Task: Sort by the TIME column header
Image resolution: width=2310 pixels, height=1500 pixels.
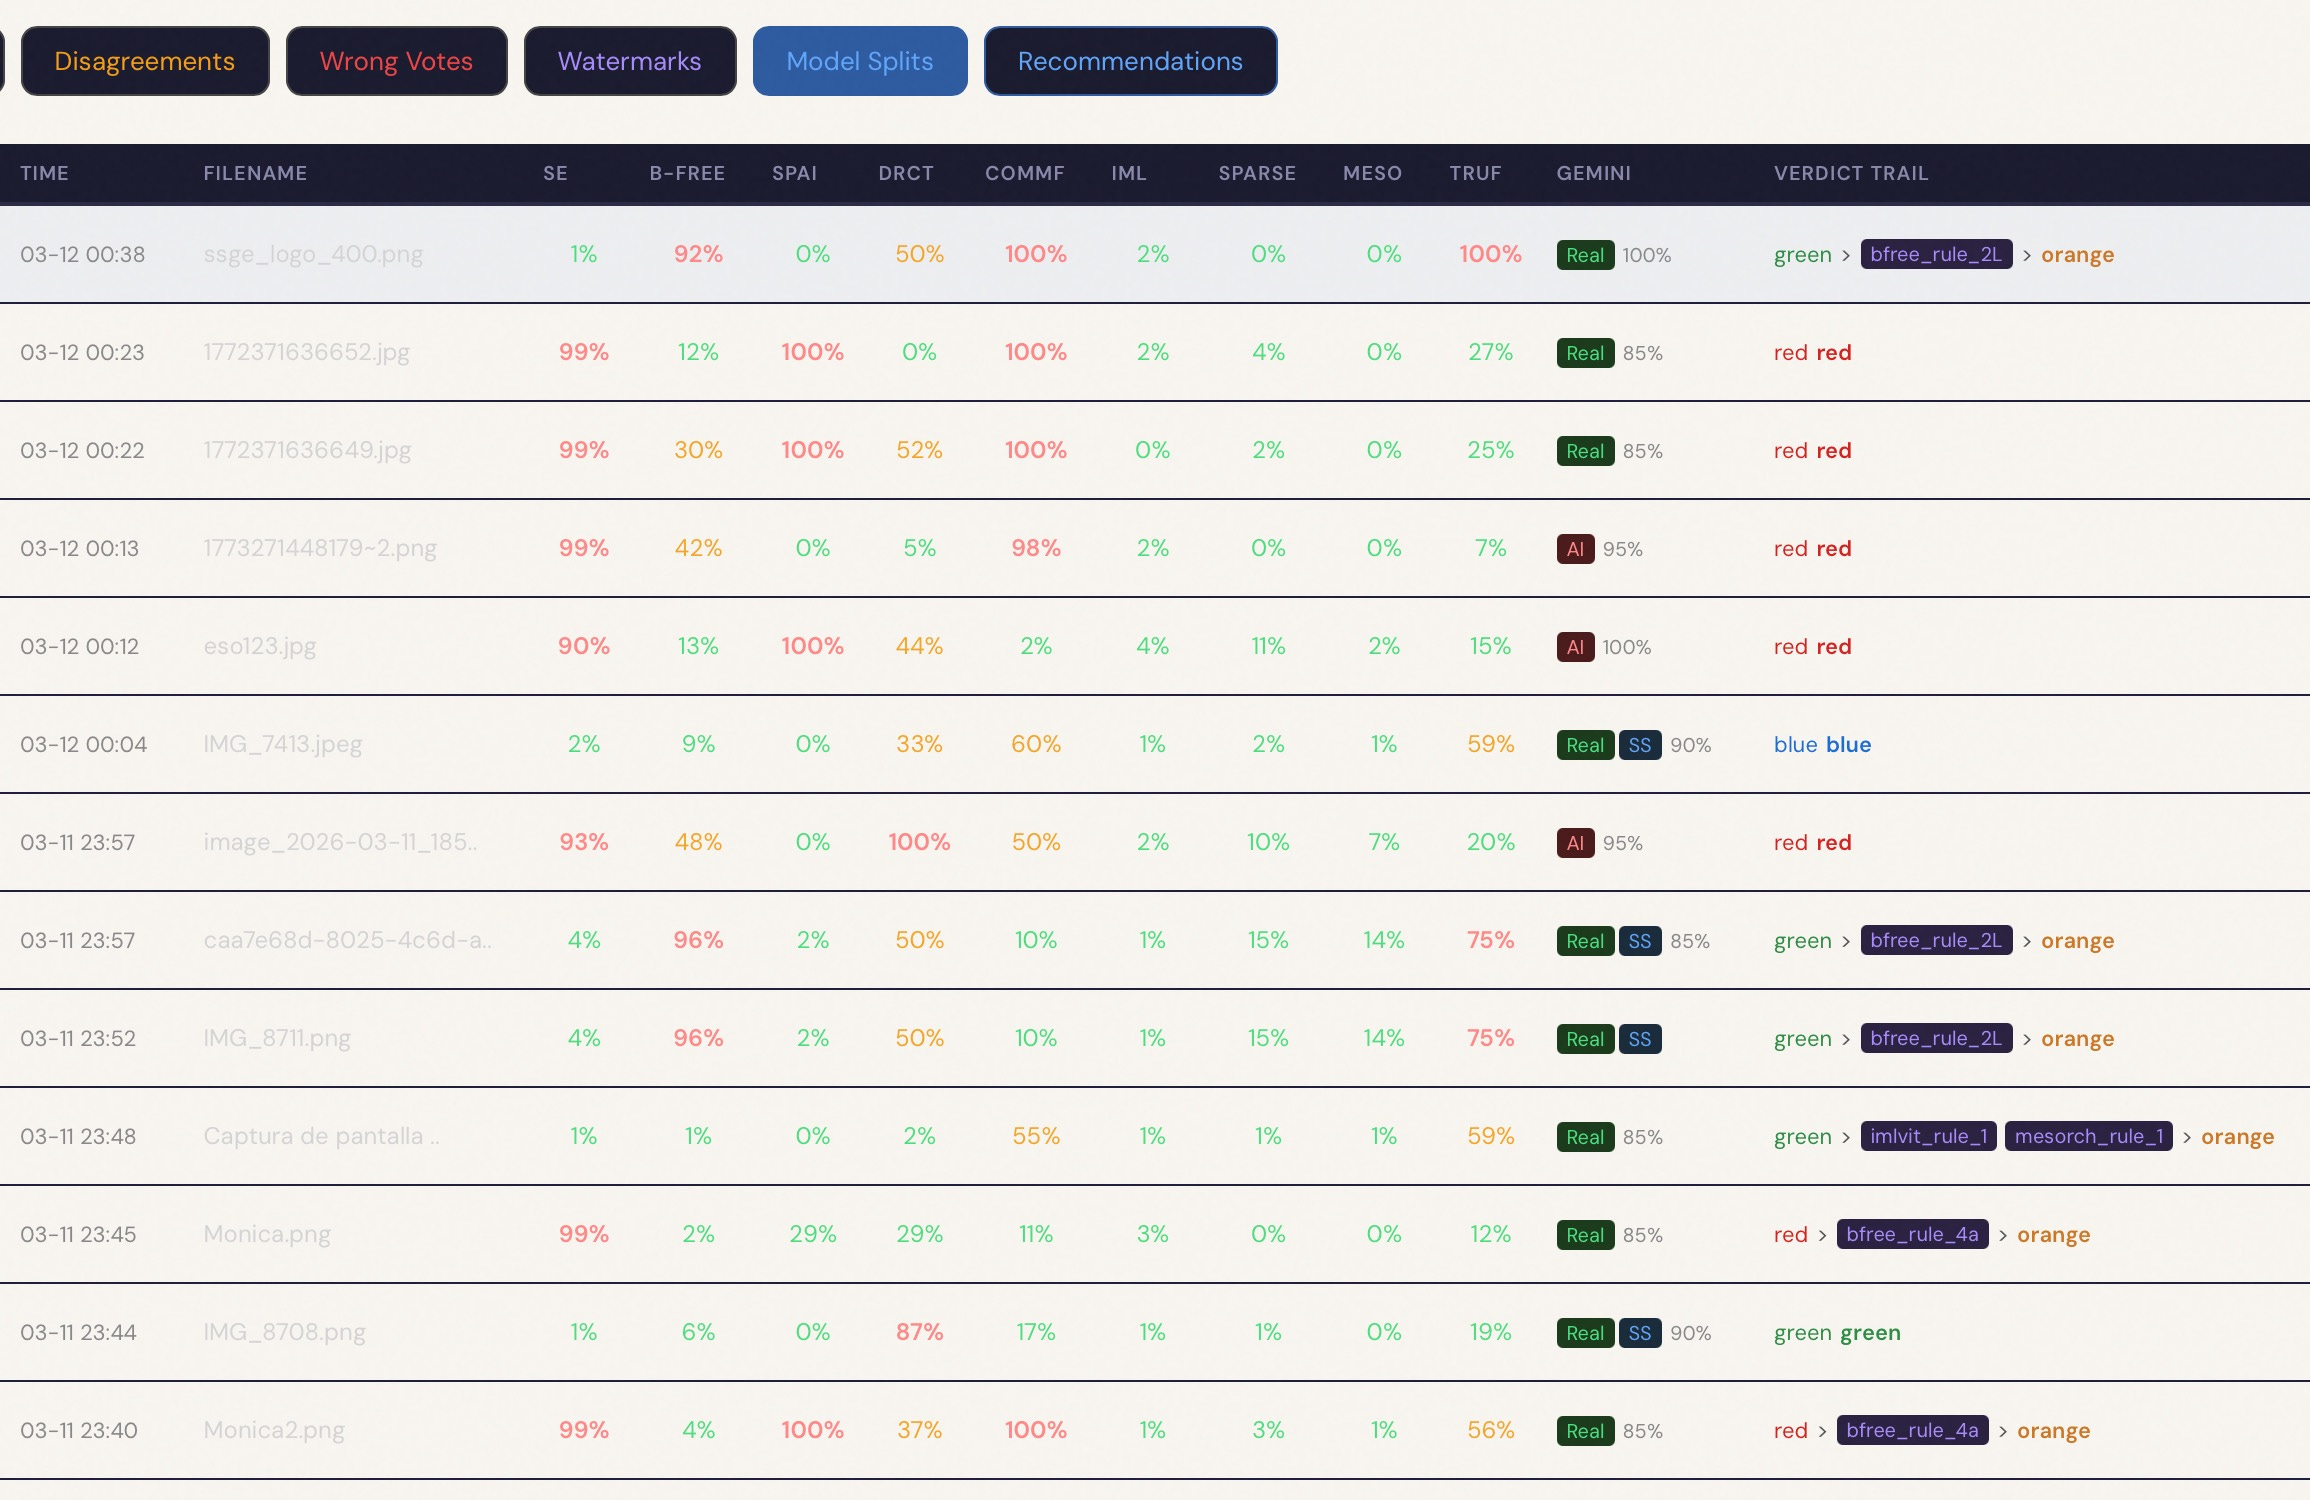Action: tap(44, 173)
